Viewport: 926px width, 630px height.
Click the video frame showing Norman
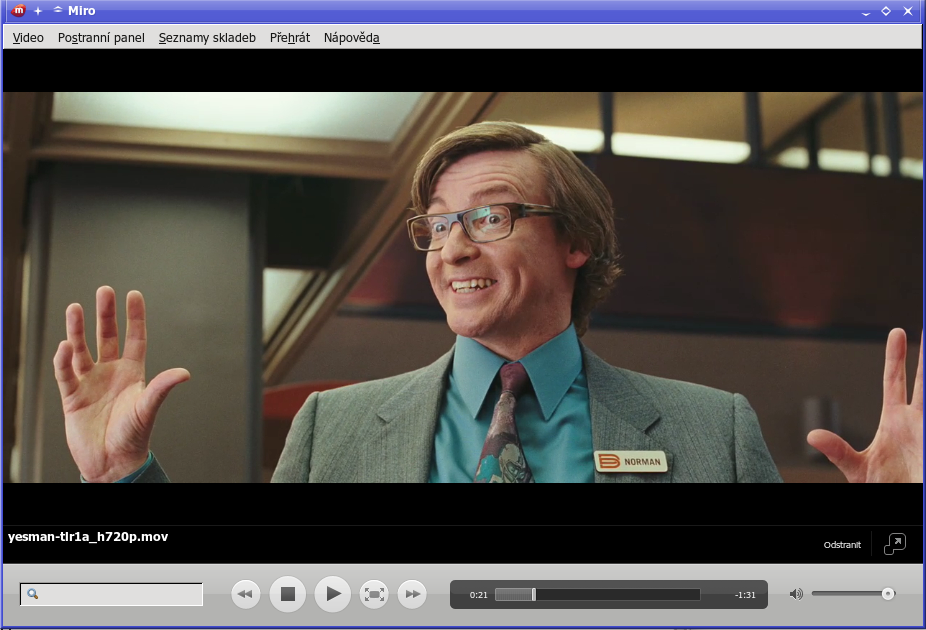pos(463,288)
